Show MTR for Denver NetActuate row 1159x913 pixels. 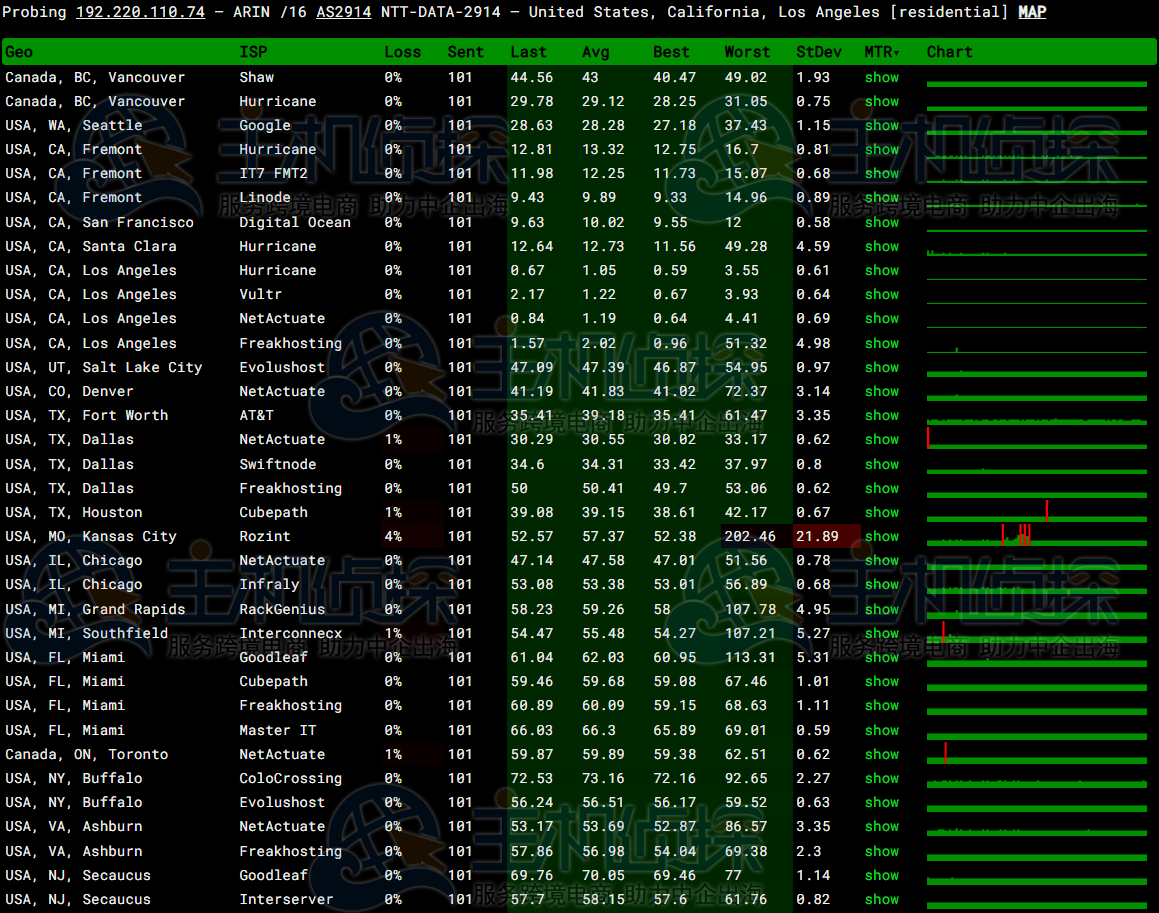[x=882, y=391]
